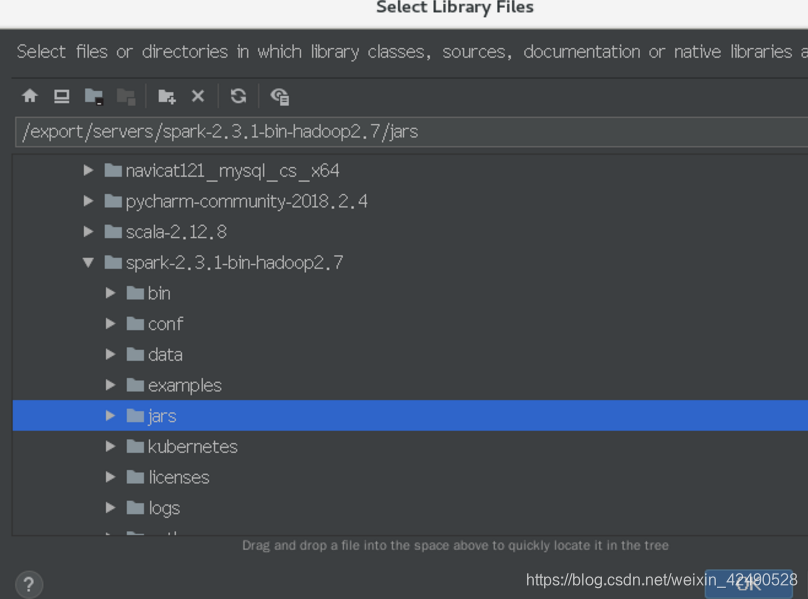The image size is (808, 599).
Task: Go to Home directory icon
Action: pos(30,96)
